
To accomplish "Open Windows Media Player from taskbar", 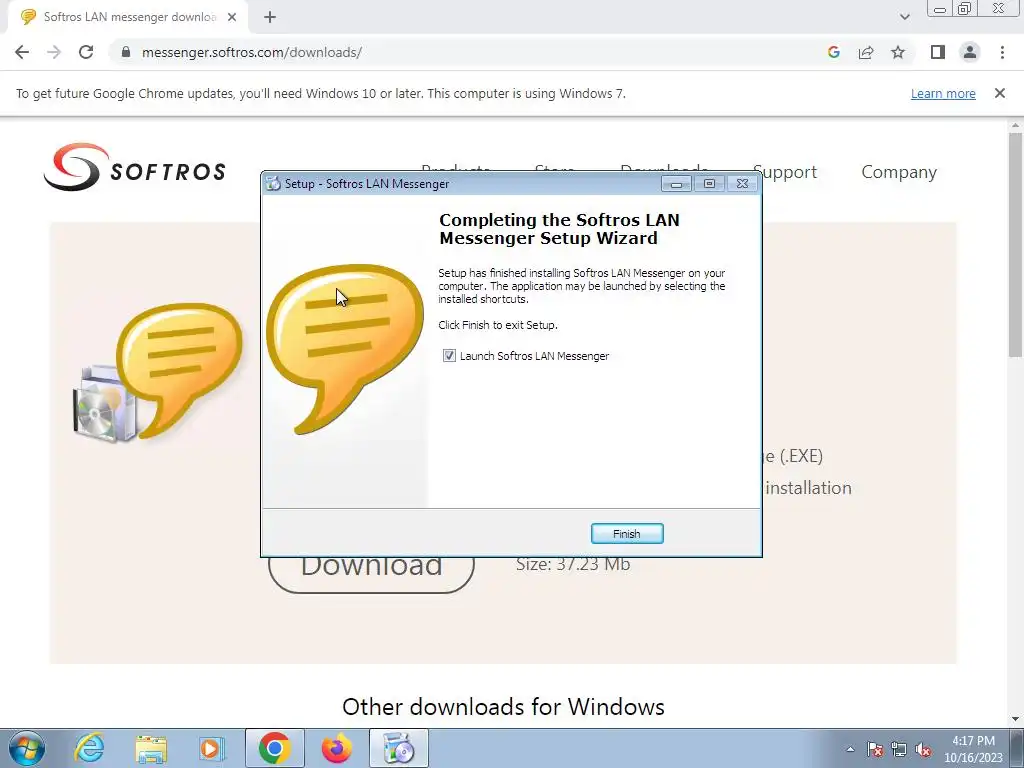I will [x=212, y=748].
